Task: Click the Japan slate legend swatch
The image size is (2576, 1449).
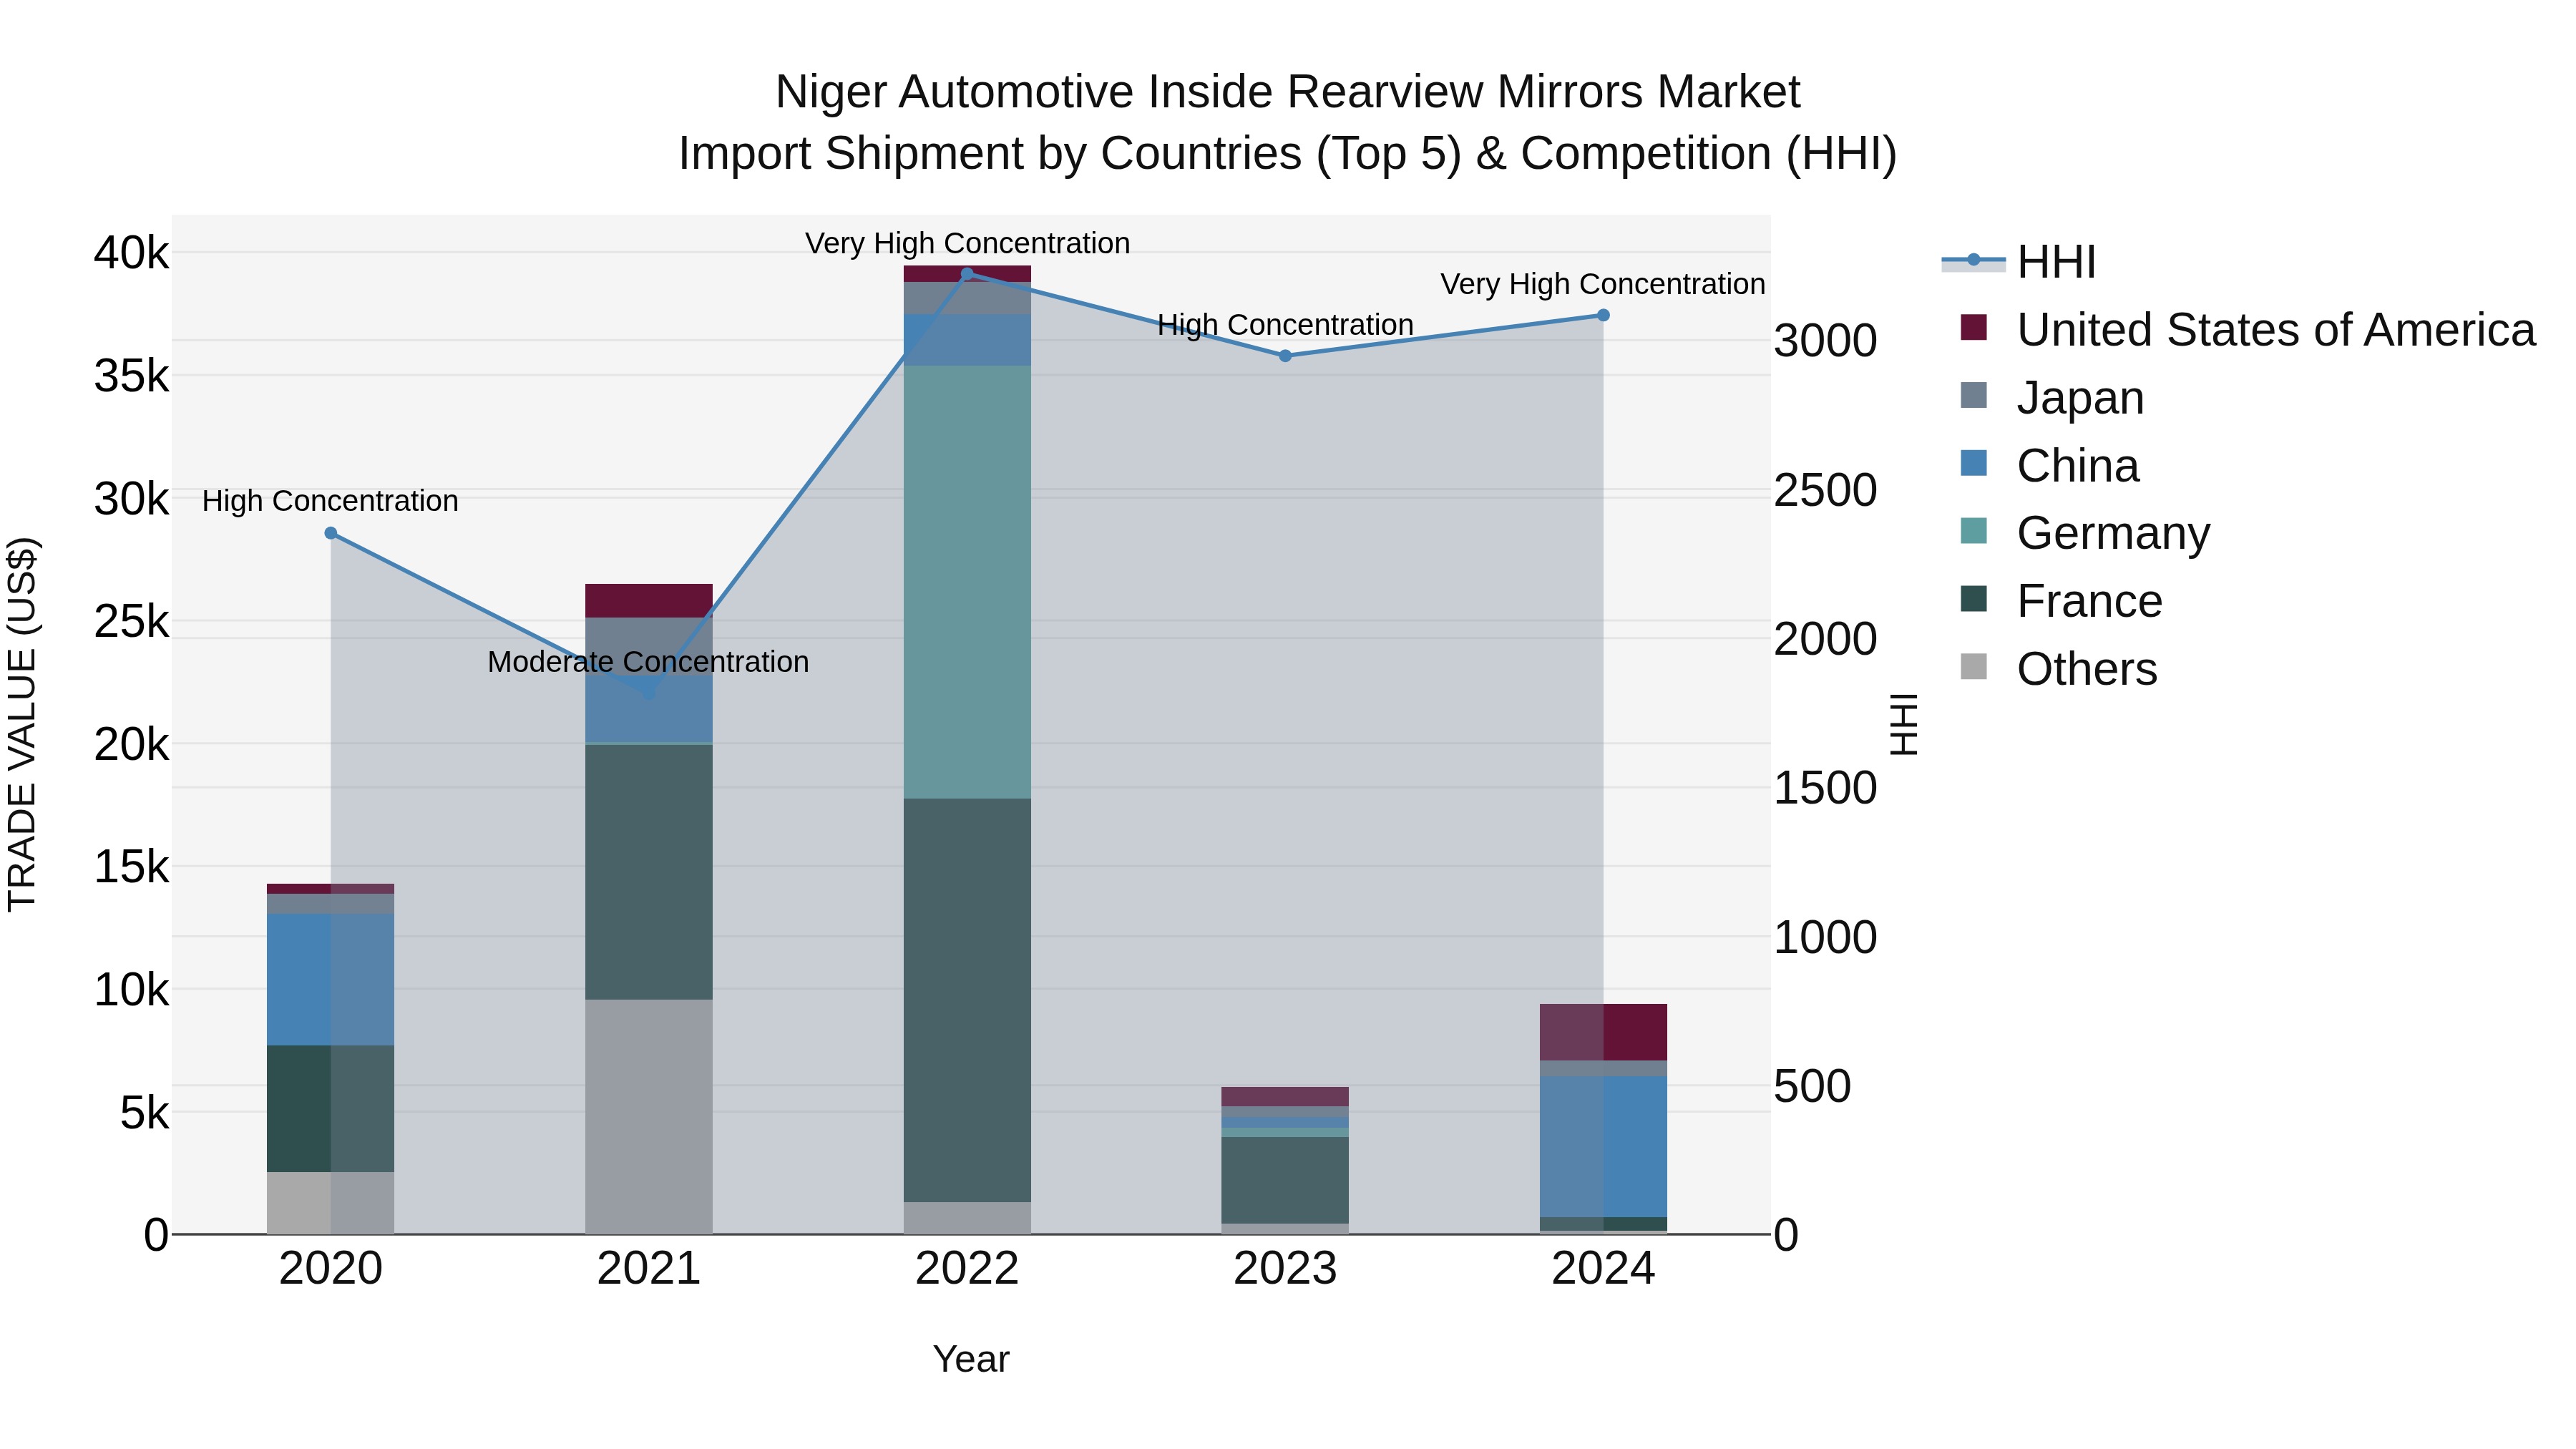Action: pyautogui.click(x=1974, y=395)
